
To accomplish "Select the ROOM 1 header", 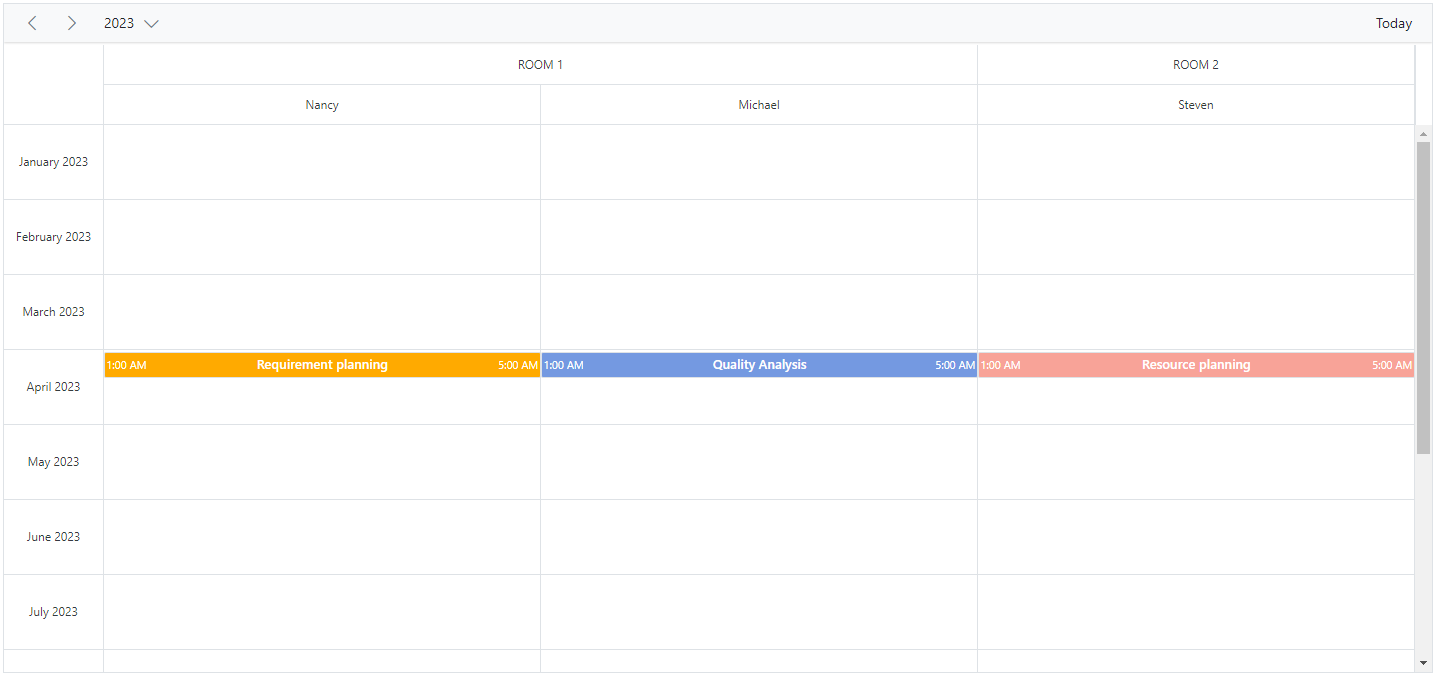I will pos(540,65).
